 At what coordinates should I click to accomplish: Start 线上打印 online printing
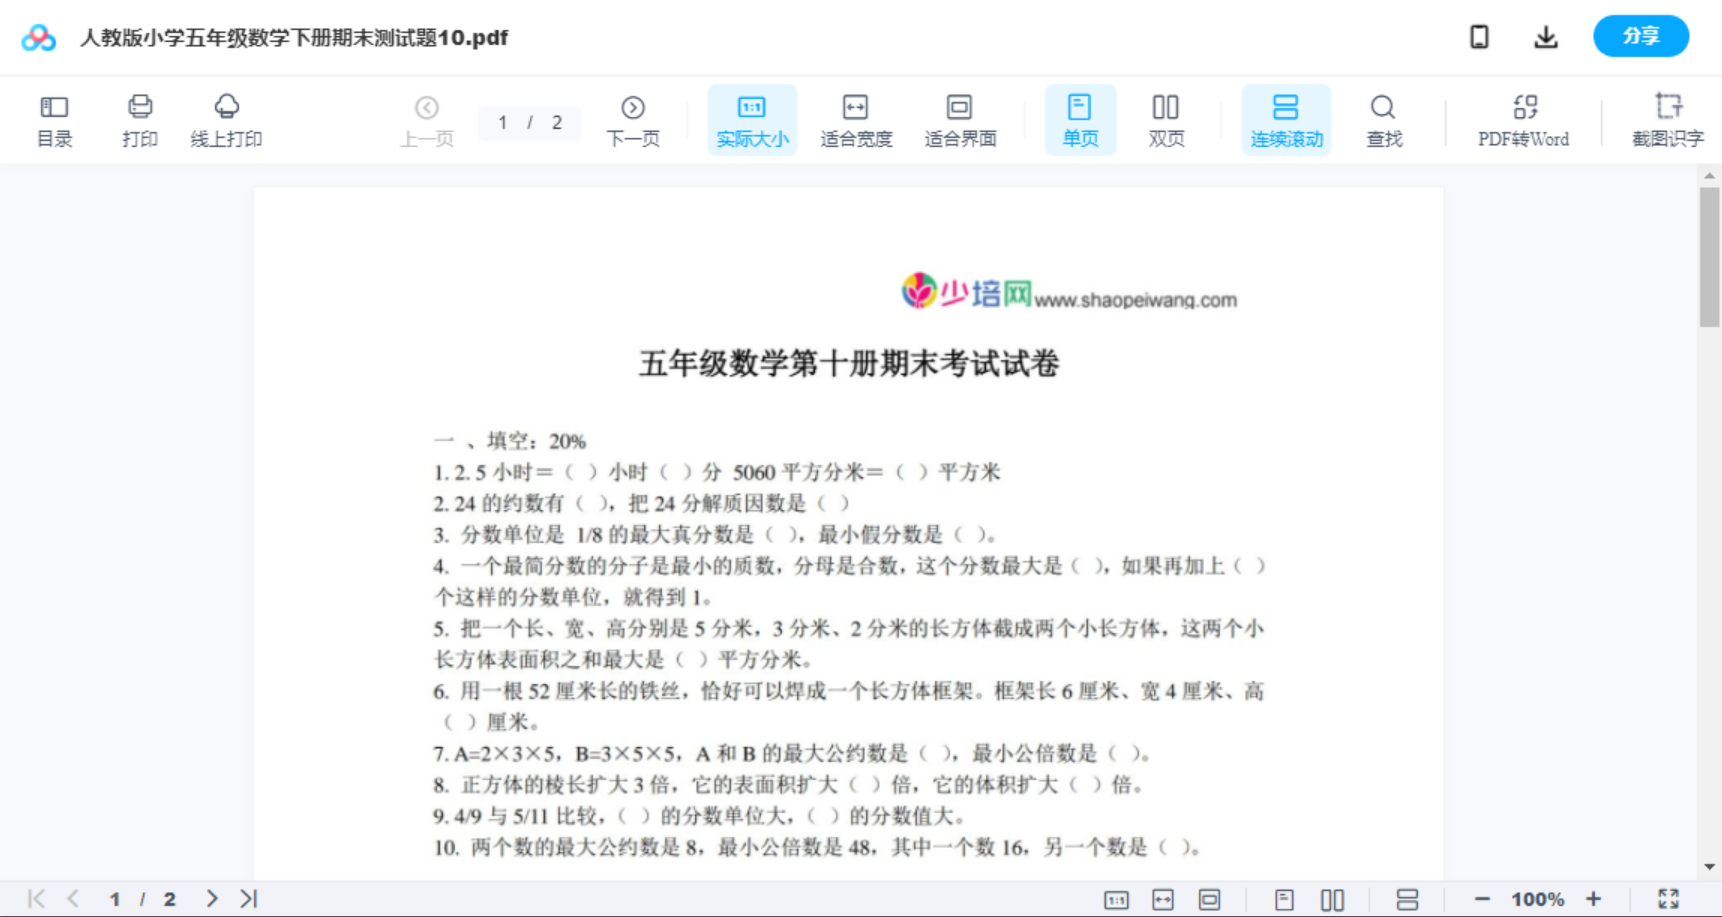[226, 119]
